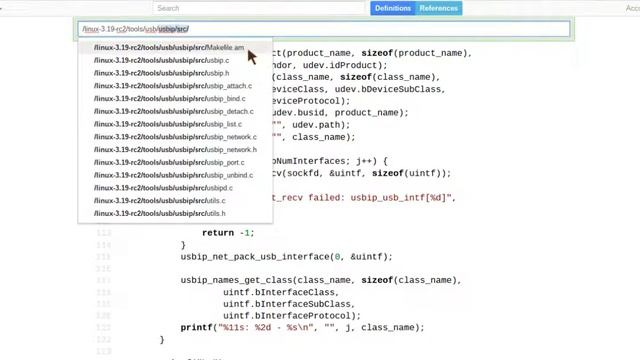The width and height of the screenshot is (640, 360).
Task: Select the Definitions button
Action: (393, 8)
